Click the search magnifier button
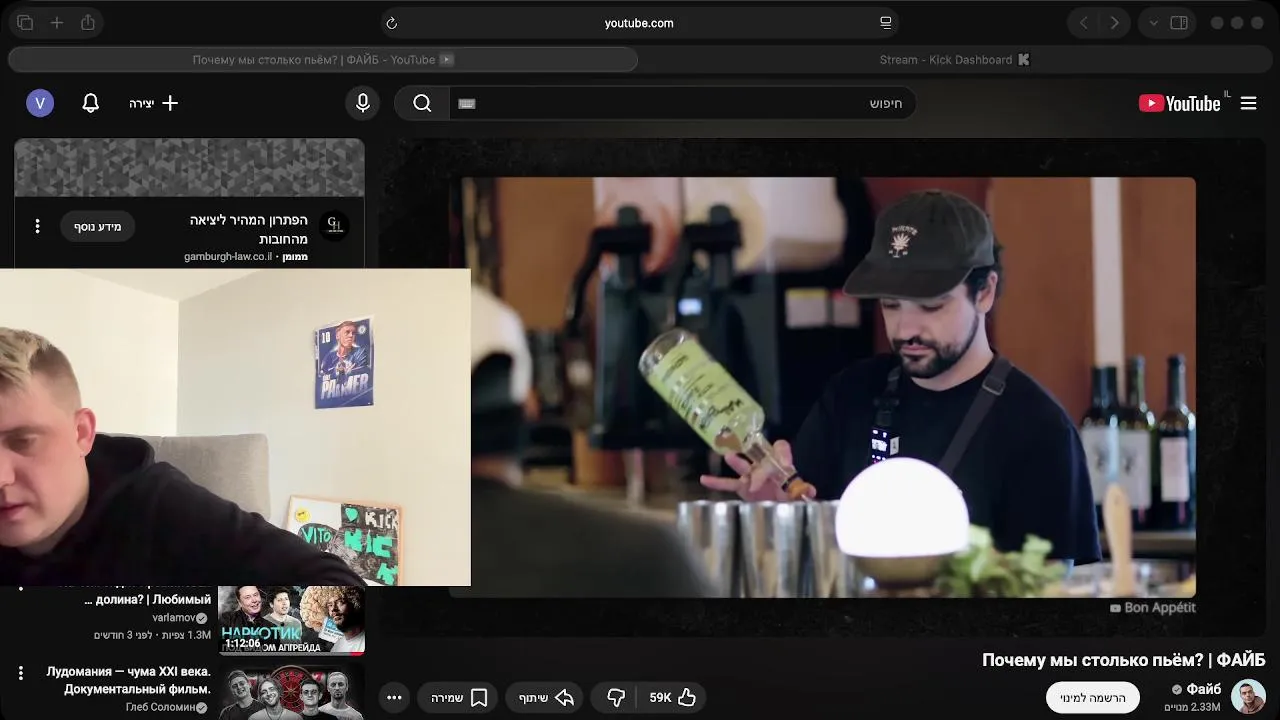This screenshot has width=1280, height=720. [x=422, y=103]
